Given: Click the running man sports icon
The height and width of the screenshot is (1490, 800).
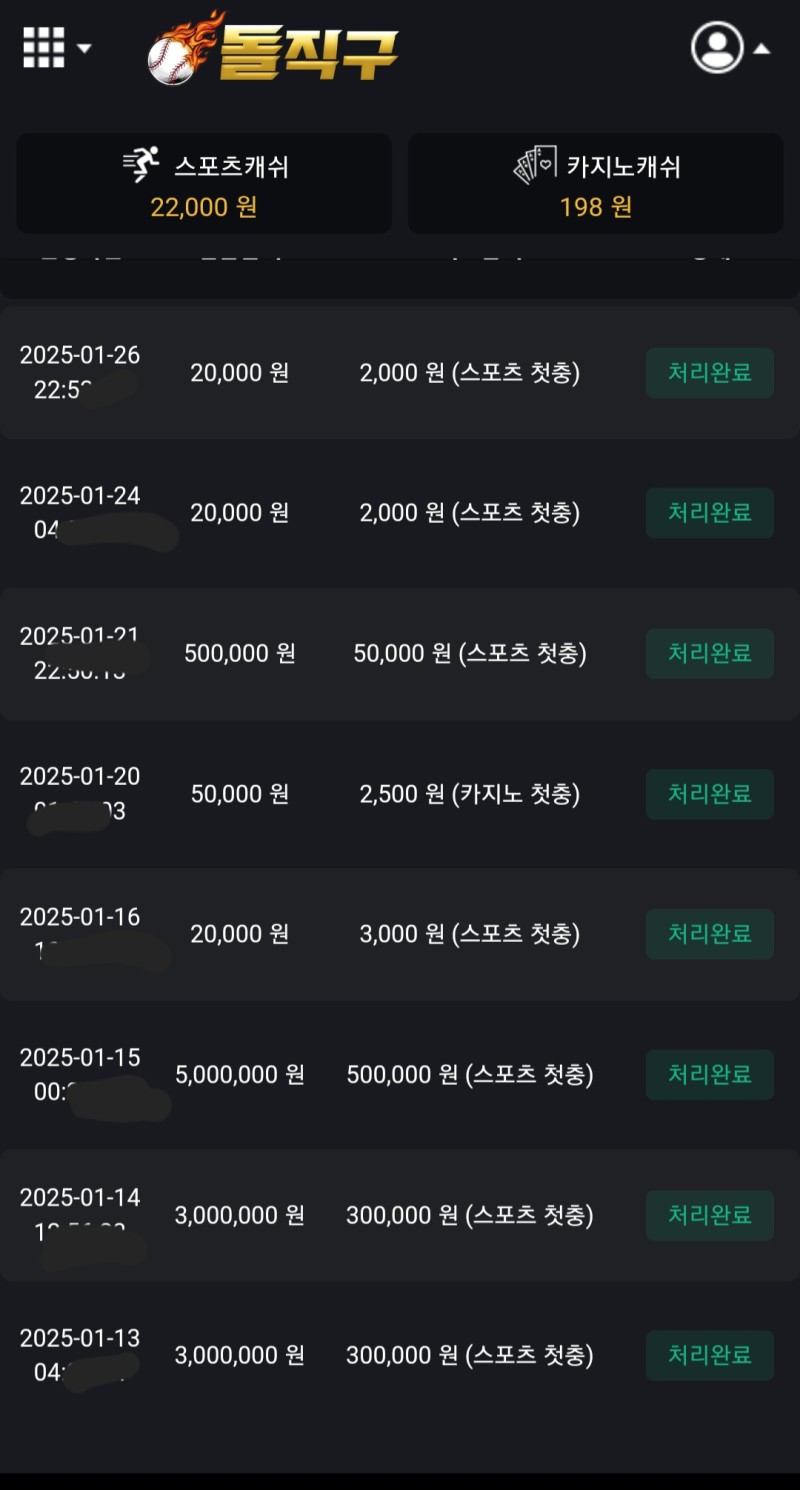Looking at the screenshot, I should 141,164.
